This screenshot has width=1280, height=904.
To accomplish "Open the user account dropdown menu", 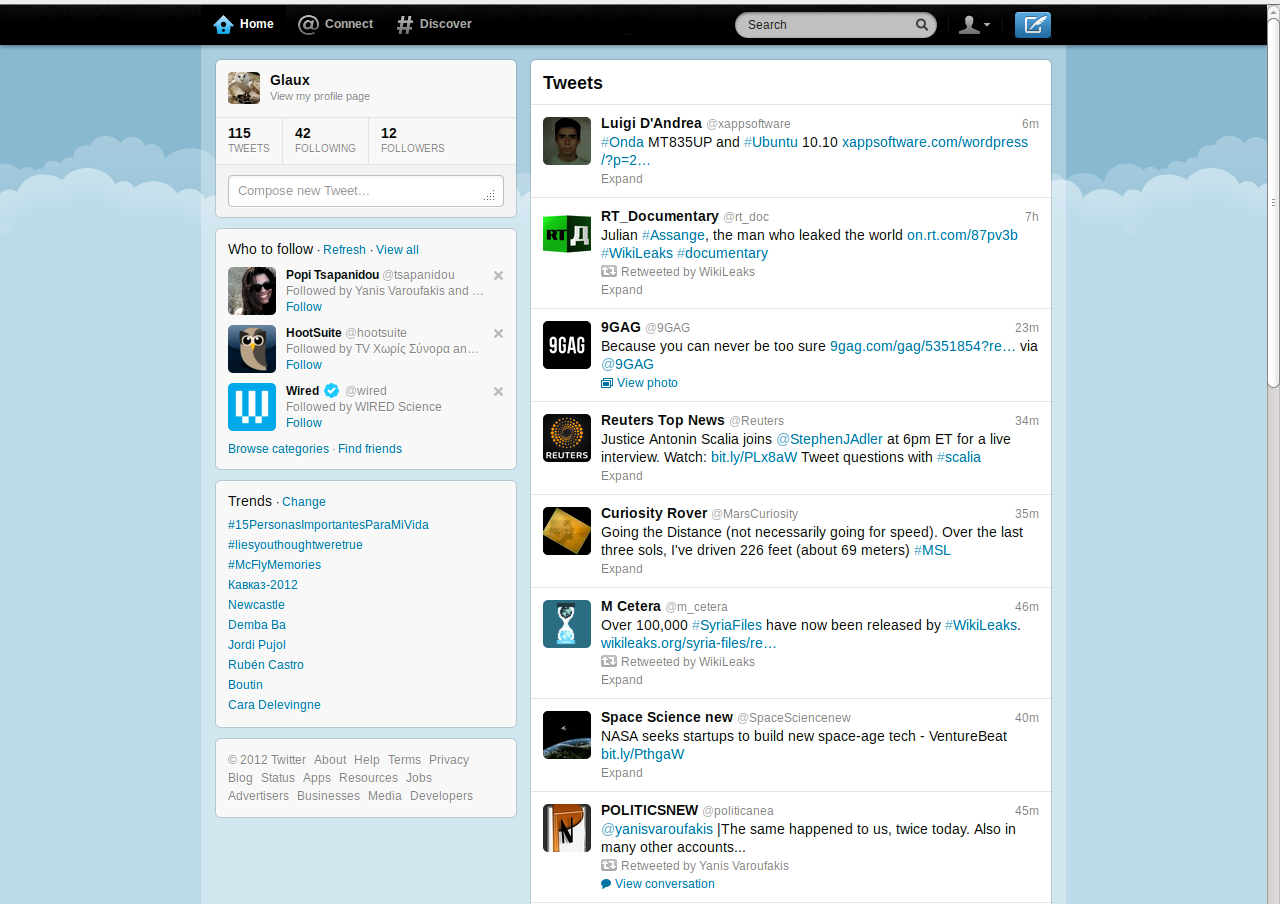I will coord(974,25).
